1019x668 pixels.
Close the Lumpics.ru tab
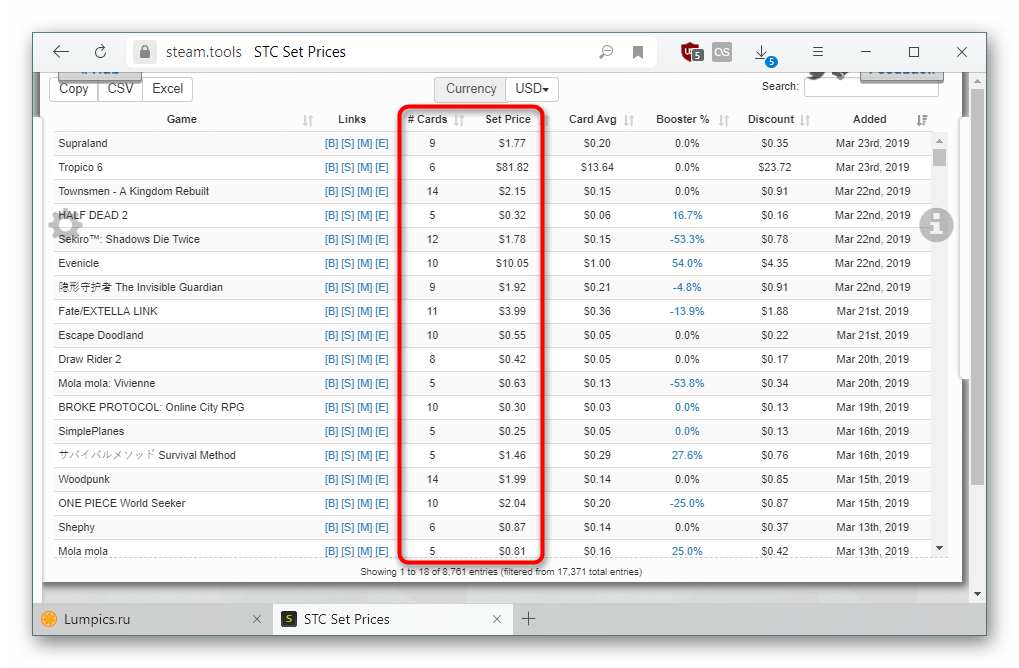point(257,619)
